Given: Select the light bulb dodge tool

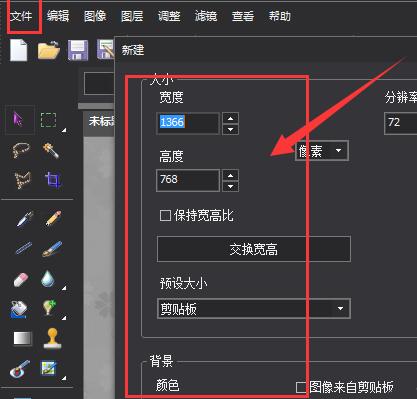Looking at the screenshot, I should 49,307.
